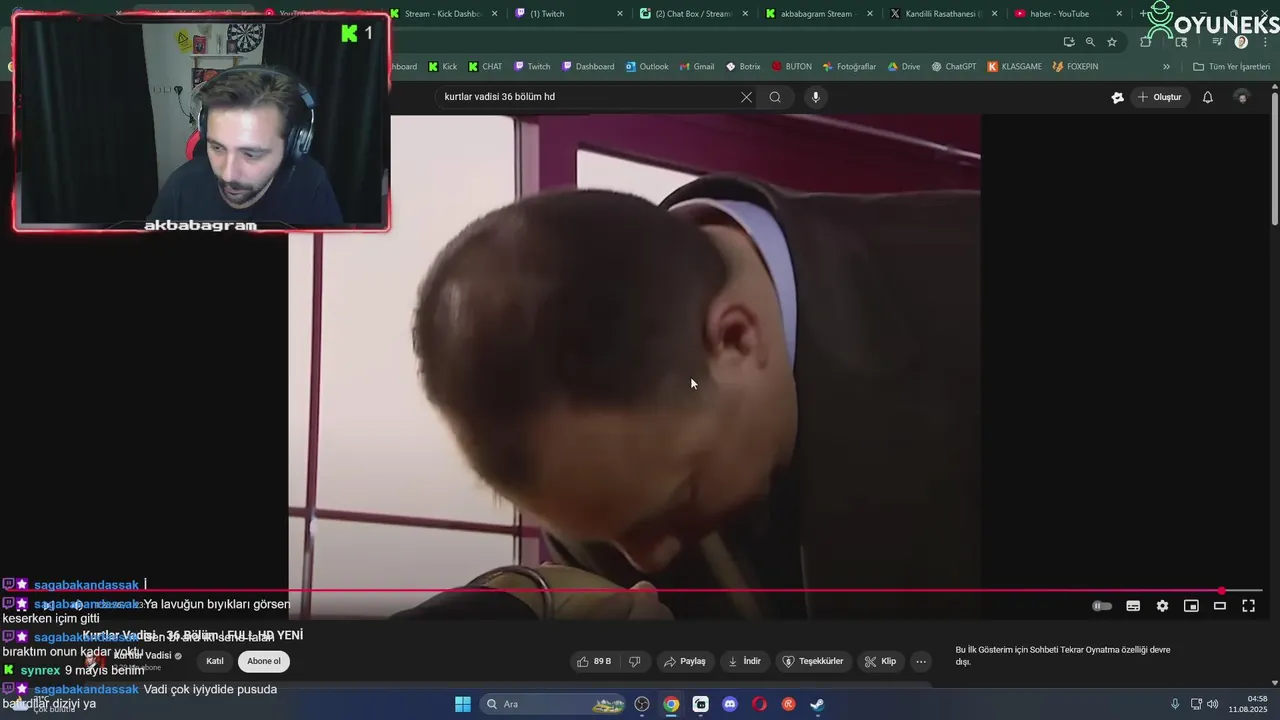This screenshot has width=1280, height=720.
Task: Open Tüm Yer İşaretleri folder
Action: 1232,67
